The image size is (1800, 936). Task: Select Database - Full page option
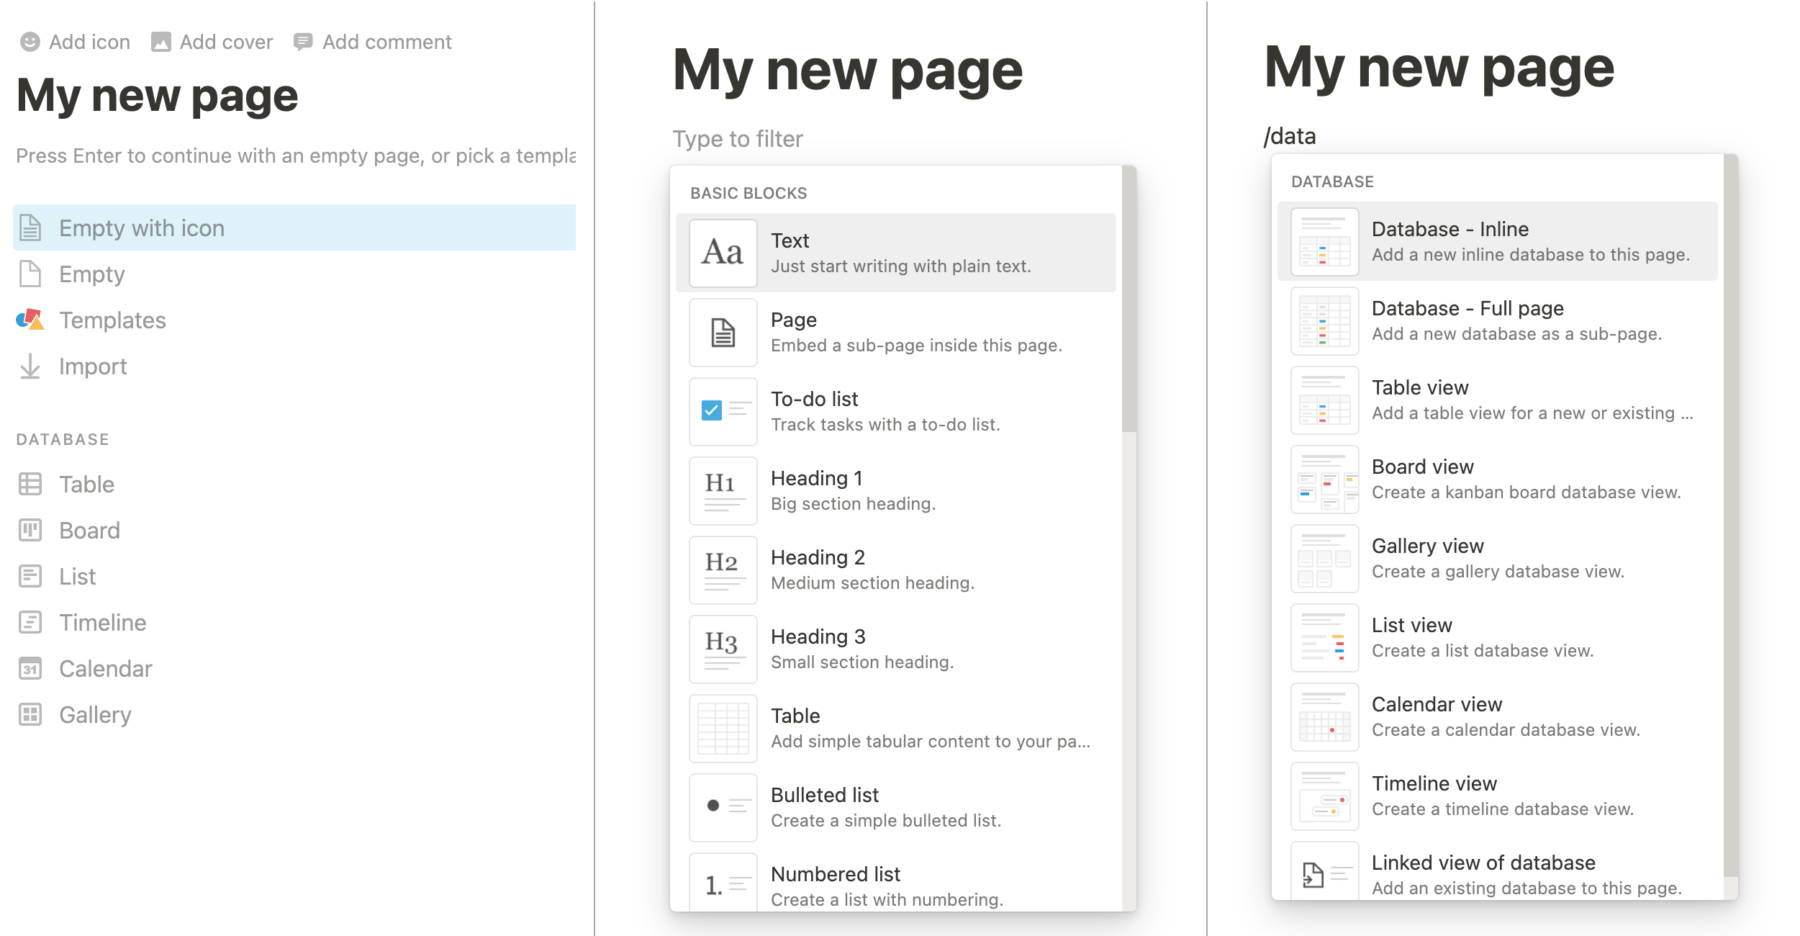coord(1496,320)
